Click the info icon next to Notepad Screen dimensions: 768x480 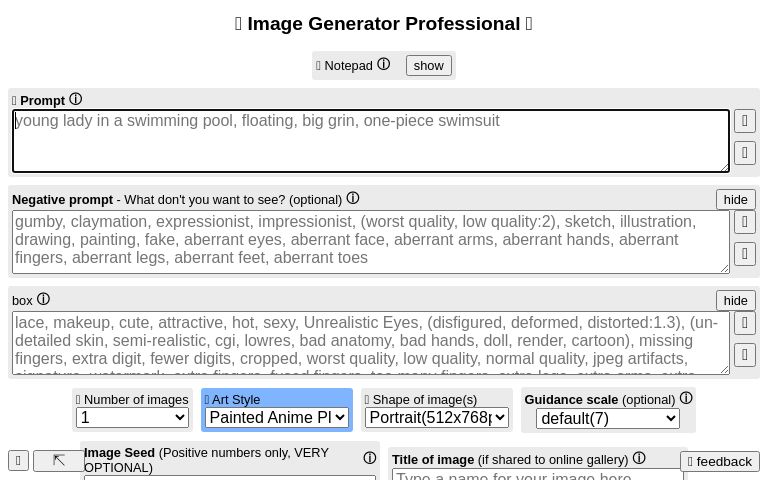(383, 65)
